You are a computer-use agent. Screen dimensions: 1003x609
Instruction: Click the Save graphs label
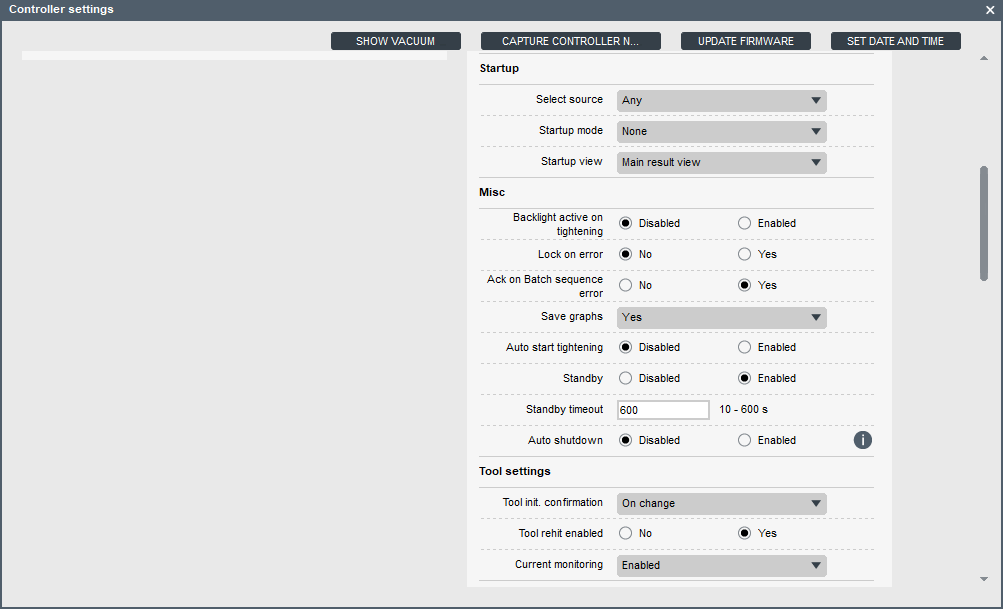click(x=572, y=317)
